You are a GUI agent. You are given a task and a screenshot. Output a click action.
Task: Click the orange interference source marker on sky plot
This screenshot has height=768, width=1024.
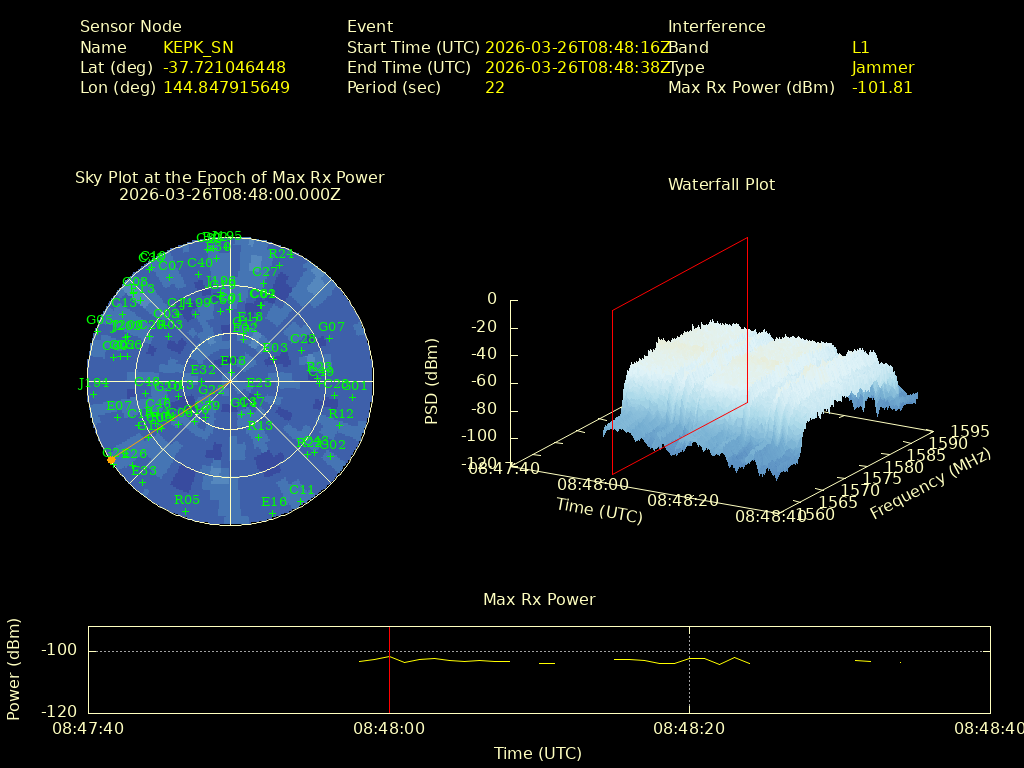tap(111, 459)
